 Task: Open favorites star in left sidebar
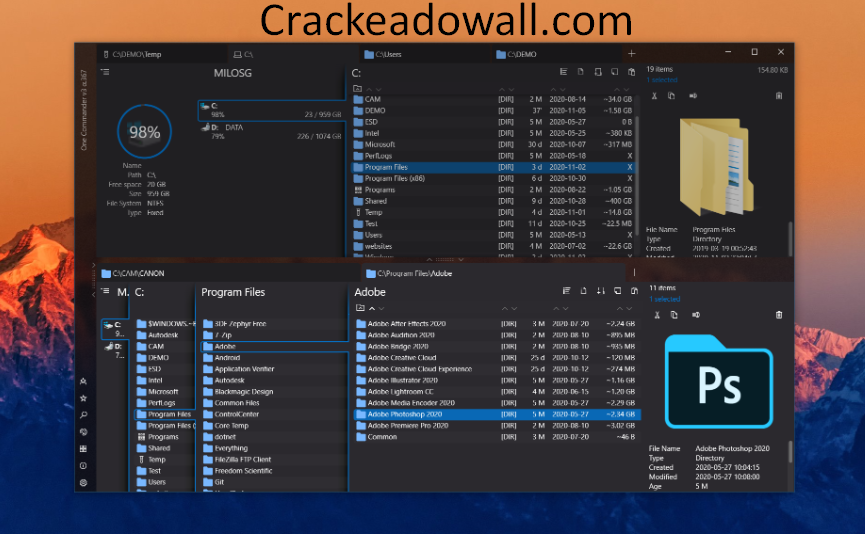coord(83,398)
